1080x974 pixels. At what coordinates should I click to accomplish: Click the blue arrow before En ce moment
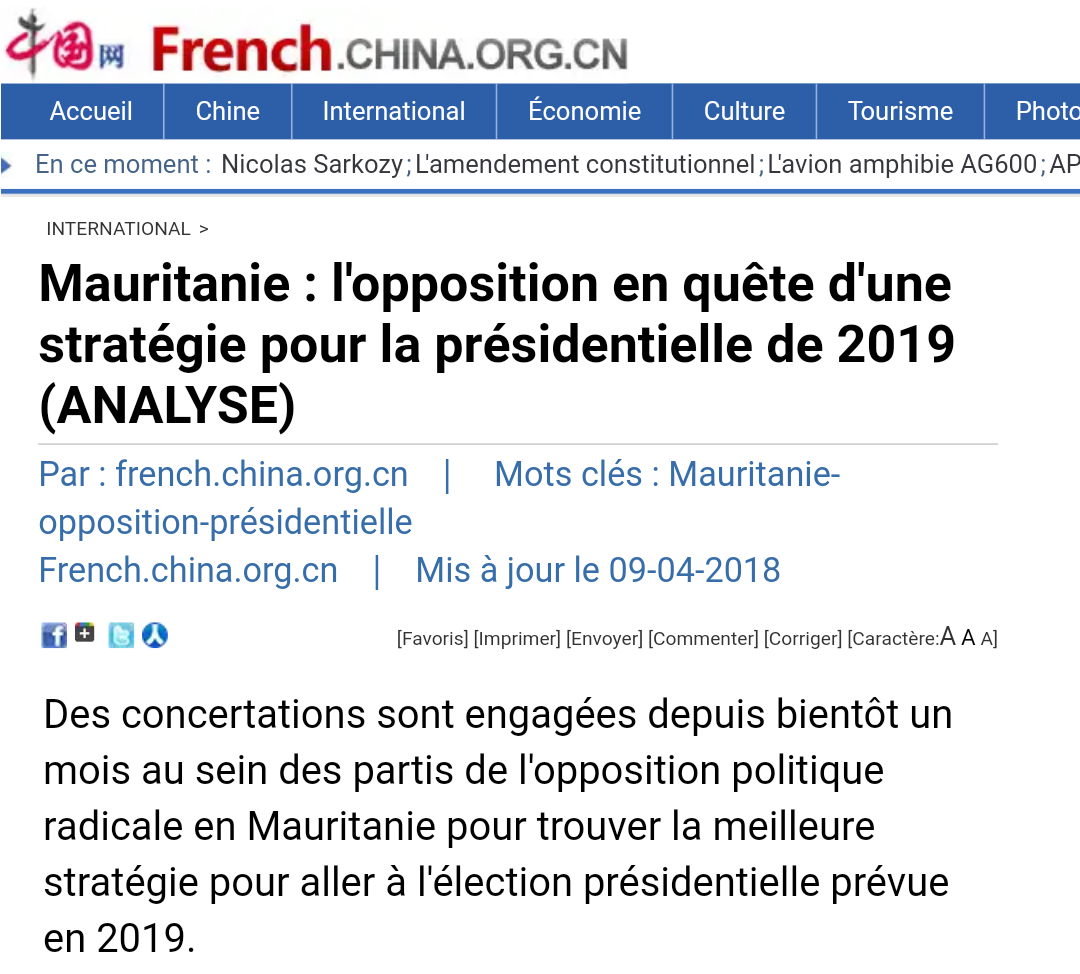point(7,165)
